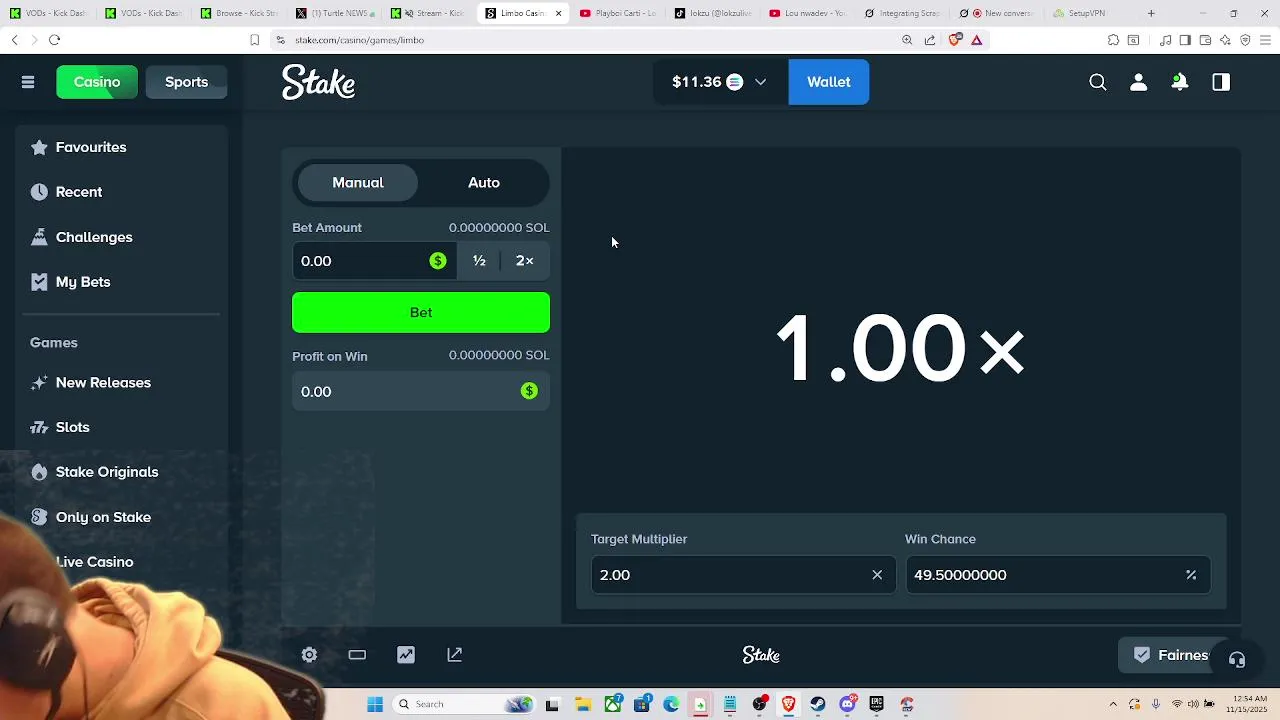Click the Profit on Win field
1280x720 pixels.
coord(421,391)
